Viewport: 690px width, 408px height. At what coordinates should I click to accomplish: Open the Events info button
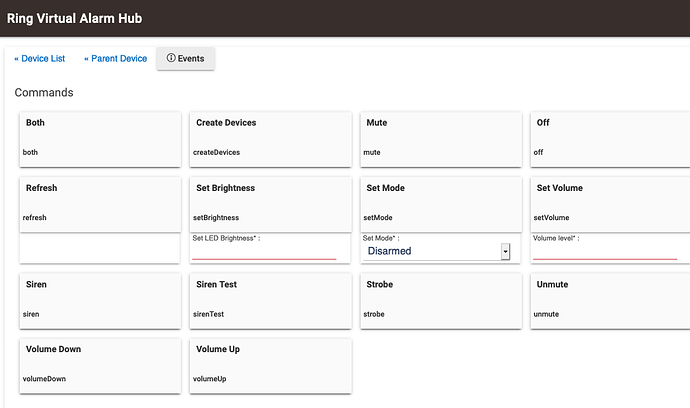(185, 59)
